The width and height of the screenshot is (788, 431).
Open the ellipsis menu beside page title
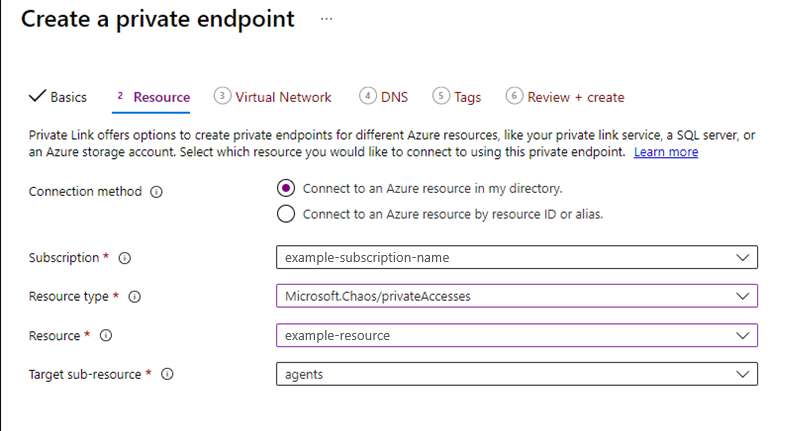tap(327, 19)
